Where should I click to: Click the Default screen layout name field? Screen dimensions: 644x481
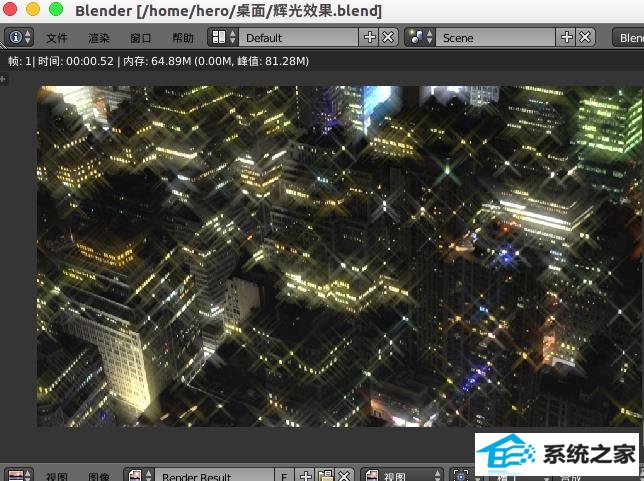[x=299, y=37]
